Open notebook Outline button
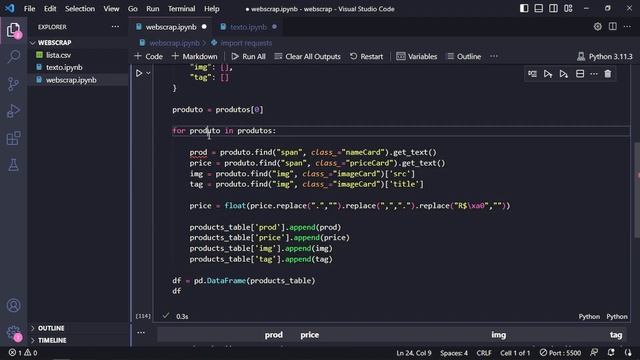The image size is (640, 360). (x=464, y=56)
